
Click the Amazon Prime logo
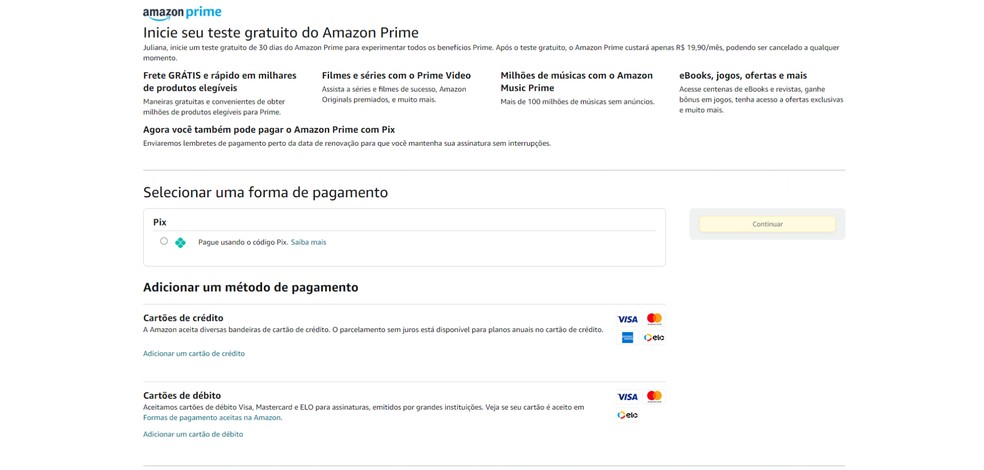pyautogui.click(x=182, y=13)
